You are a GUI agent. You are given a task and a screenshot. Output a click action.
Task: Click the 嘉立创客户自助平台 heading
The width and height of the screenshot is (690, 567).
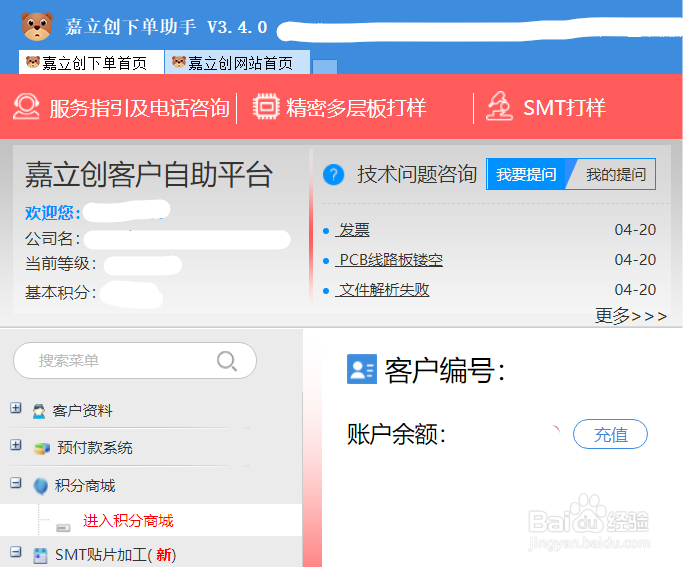[149, 175]
